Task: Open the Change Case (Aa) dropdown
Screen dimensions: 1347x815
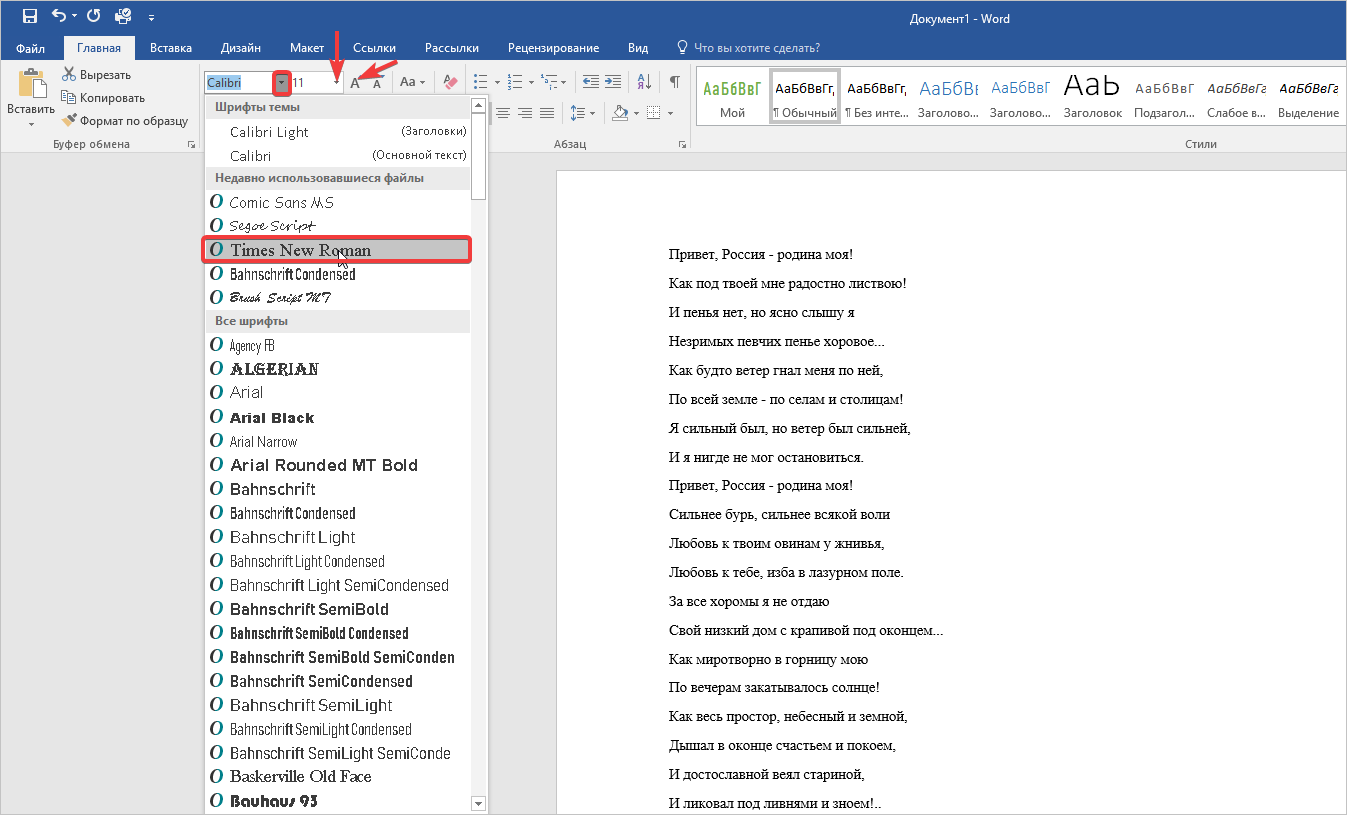Action: (412, 82)
